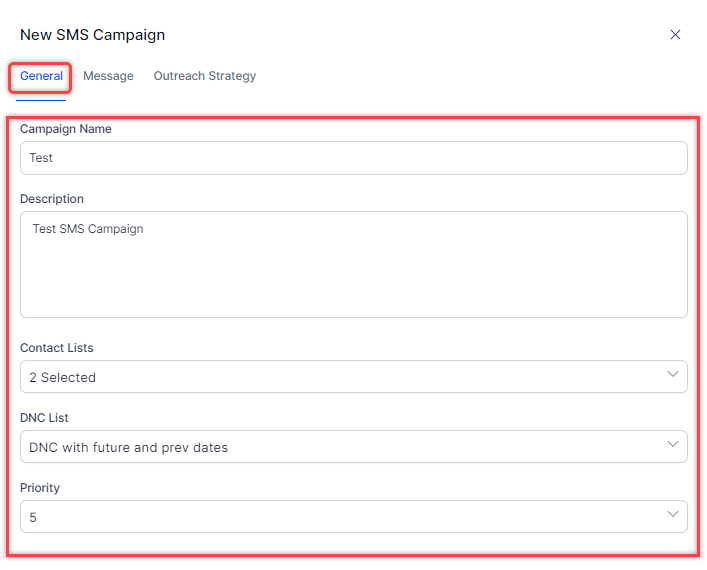The image size is (707, 570).
Task: Click the Priority field chevron arrow
Action: (672, 515)
